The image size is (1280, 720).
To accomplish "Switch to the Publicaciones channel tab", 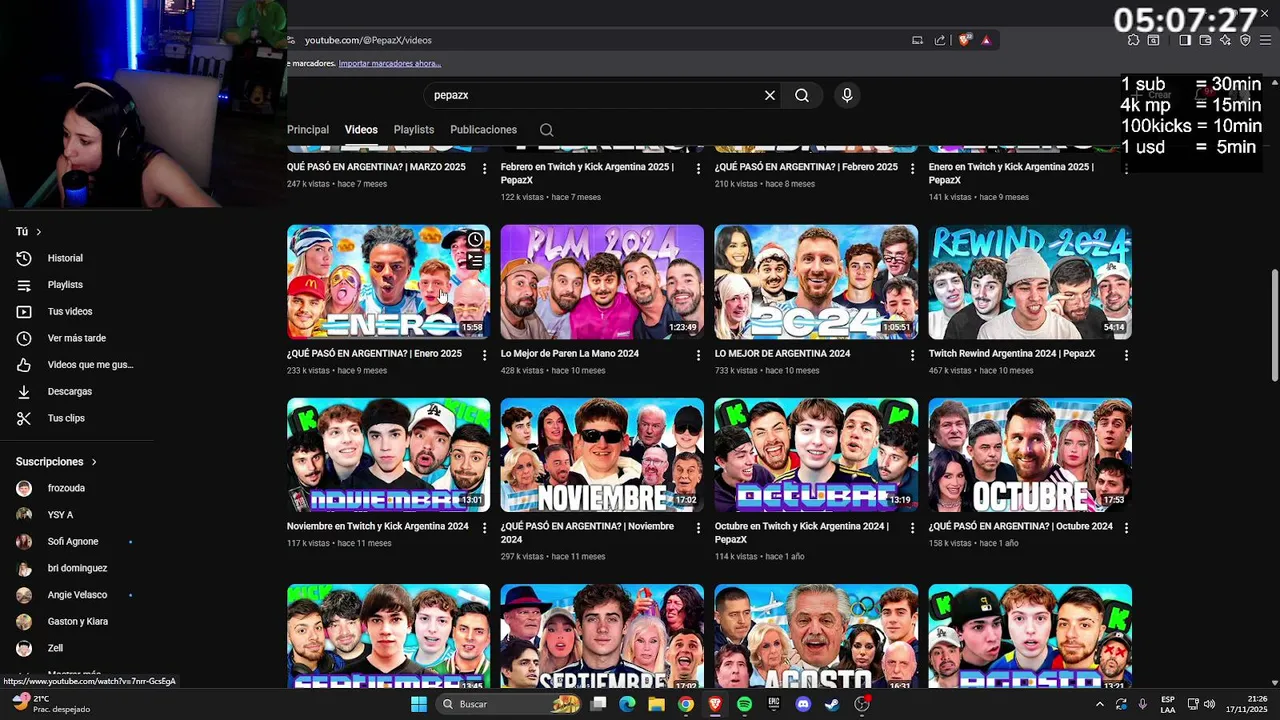I will click(x=483, y=130).
